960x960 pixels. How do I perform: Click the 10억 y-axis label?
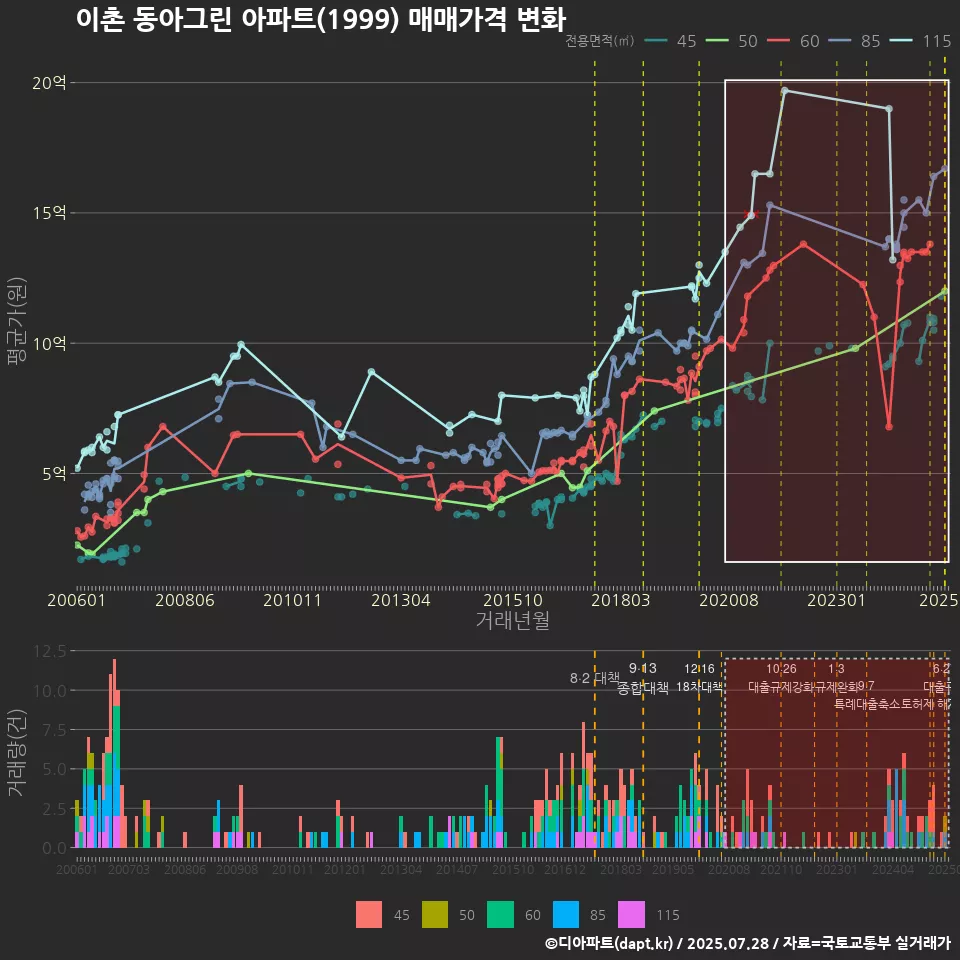(x=49, y=343)
